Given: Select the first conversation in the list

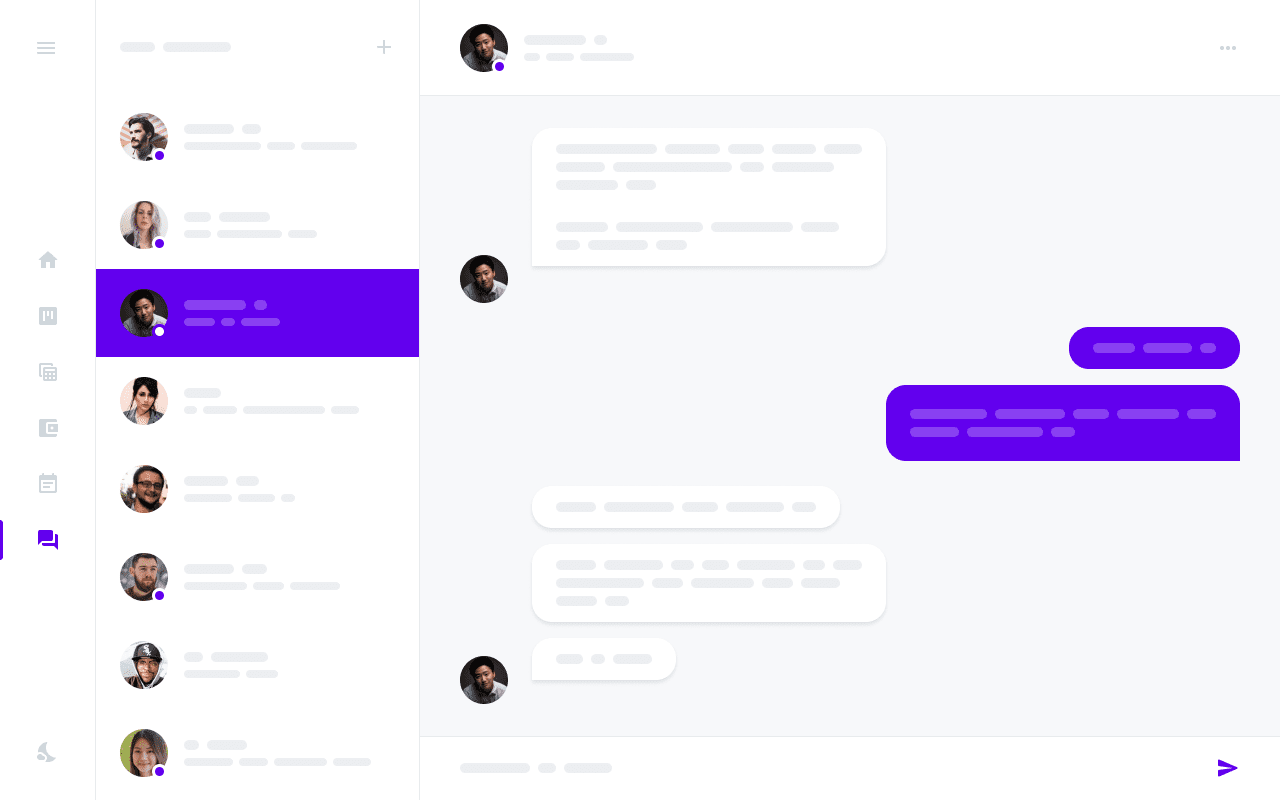Looking at the screenshot, I should click(257, 137).
